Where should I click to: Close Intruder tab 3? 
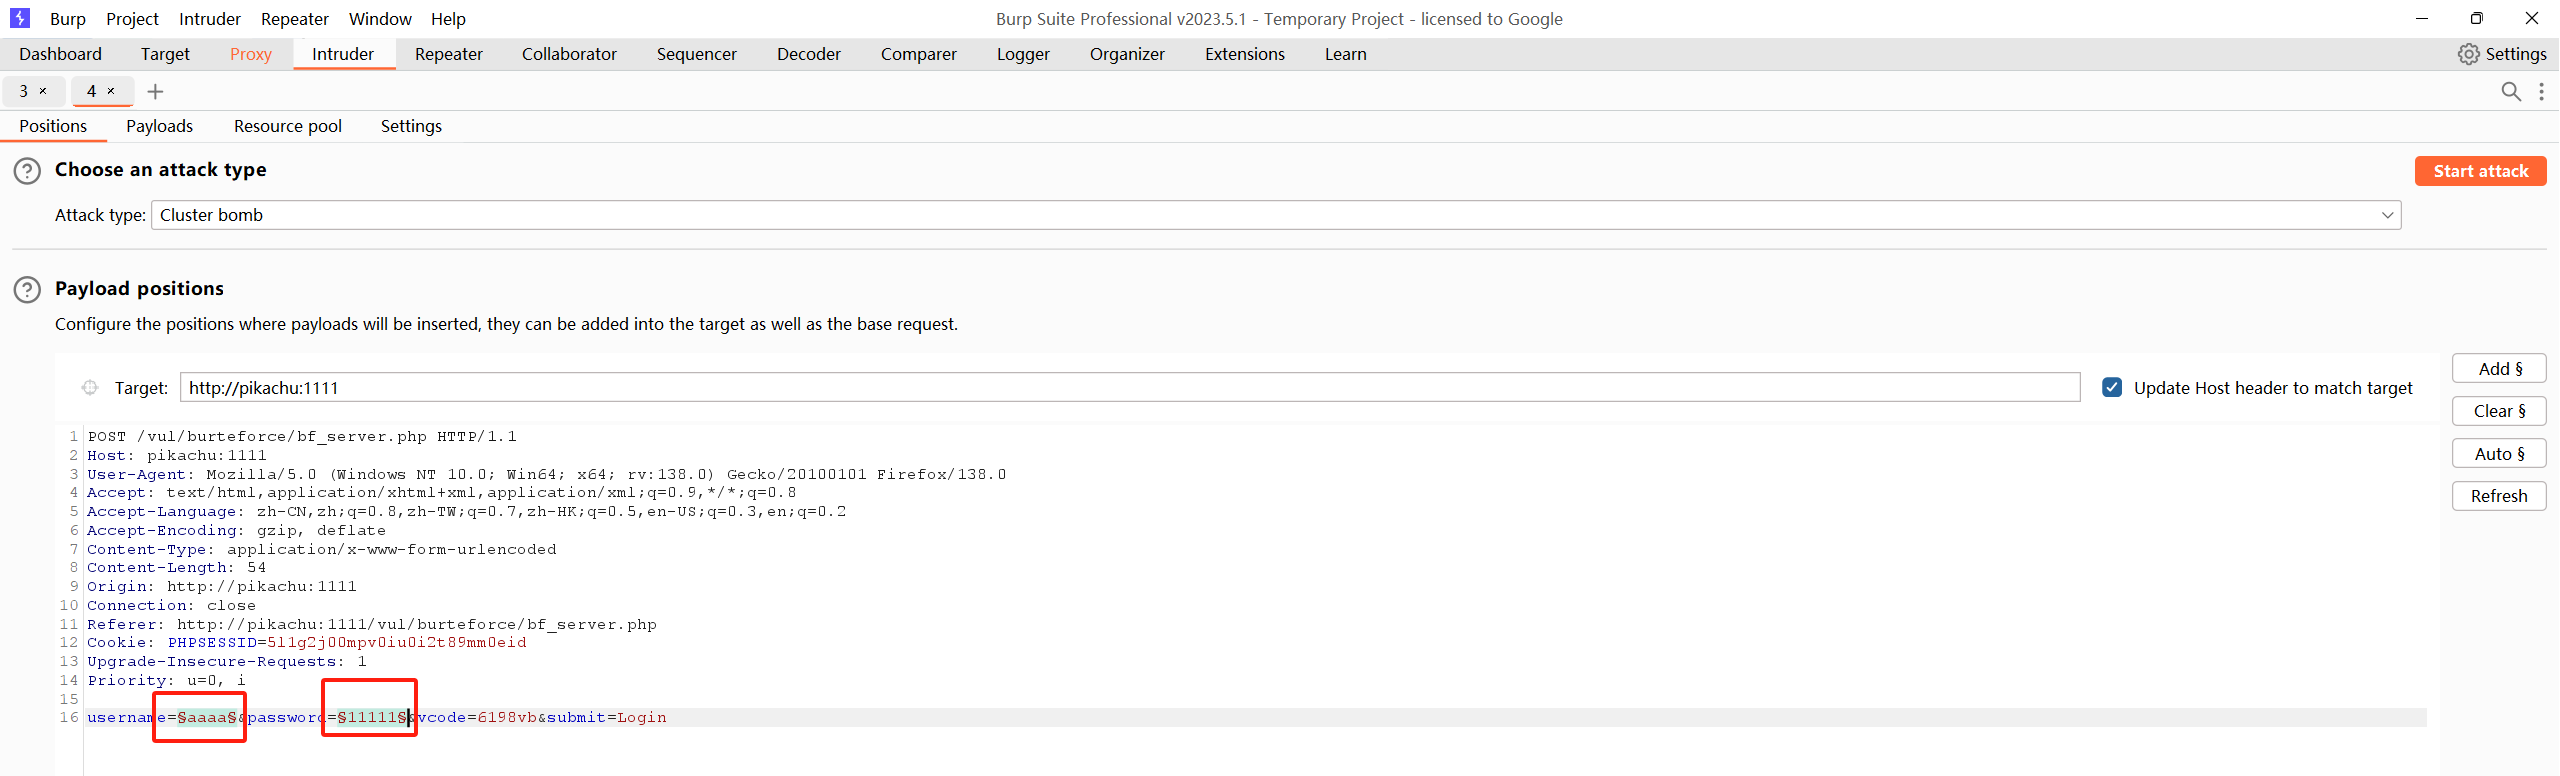(43, 91)
